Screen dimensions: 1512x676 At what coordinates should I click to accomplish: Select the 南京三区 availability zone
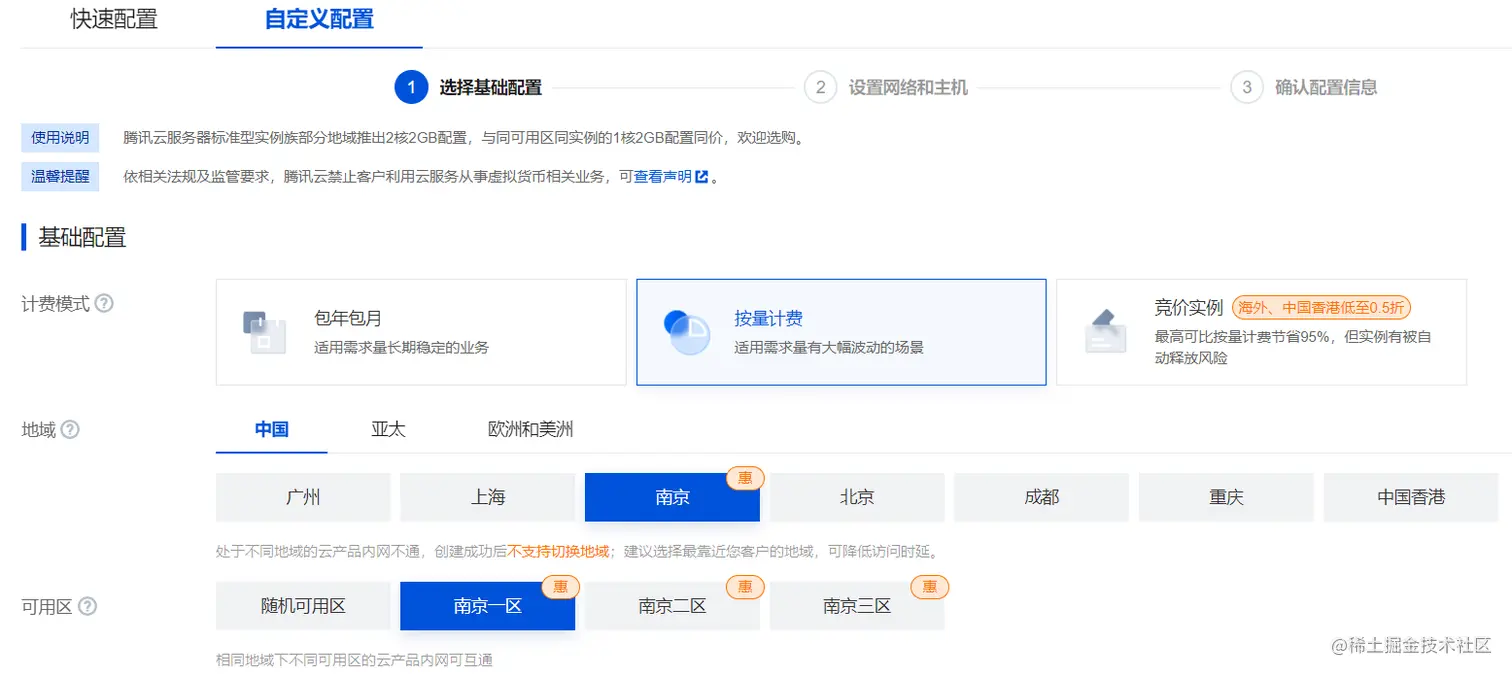pos(857,606)
